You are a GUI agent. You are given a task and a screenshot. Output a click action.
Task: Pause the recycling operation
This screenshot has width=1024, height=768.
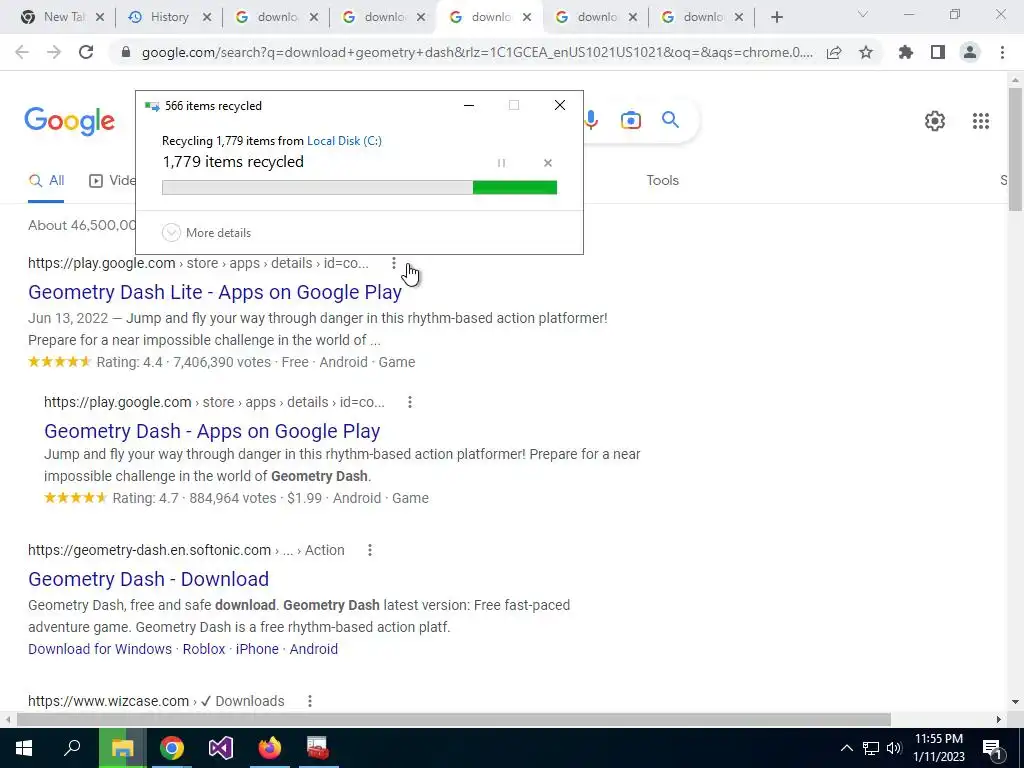(501, 163)
